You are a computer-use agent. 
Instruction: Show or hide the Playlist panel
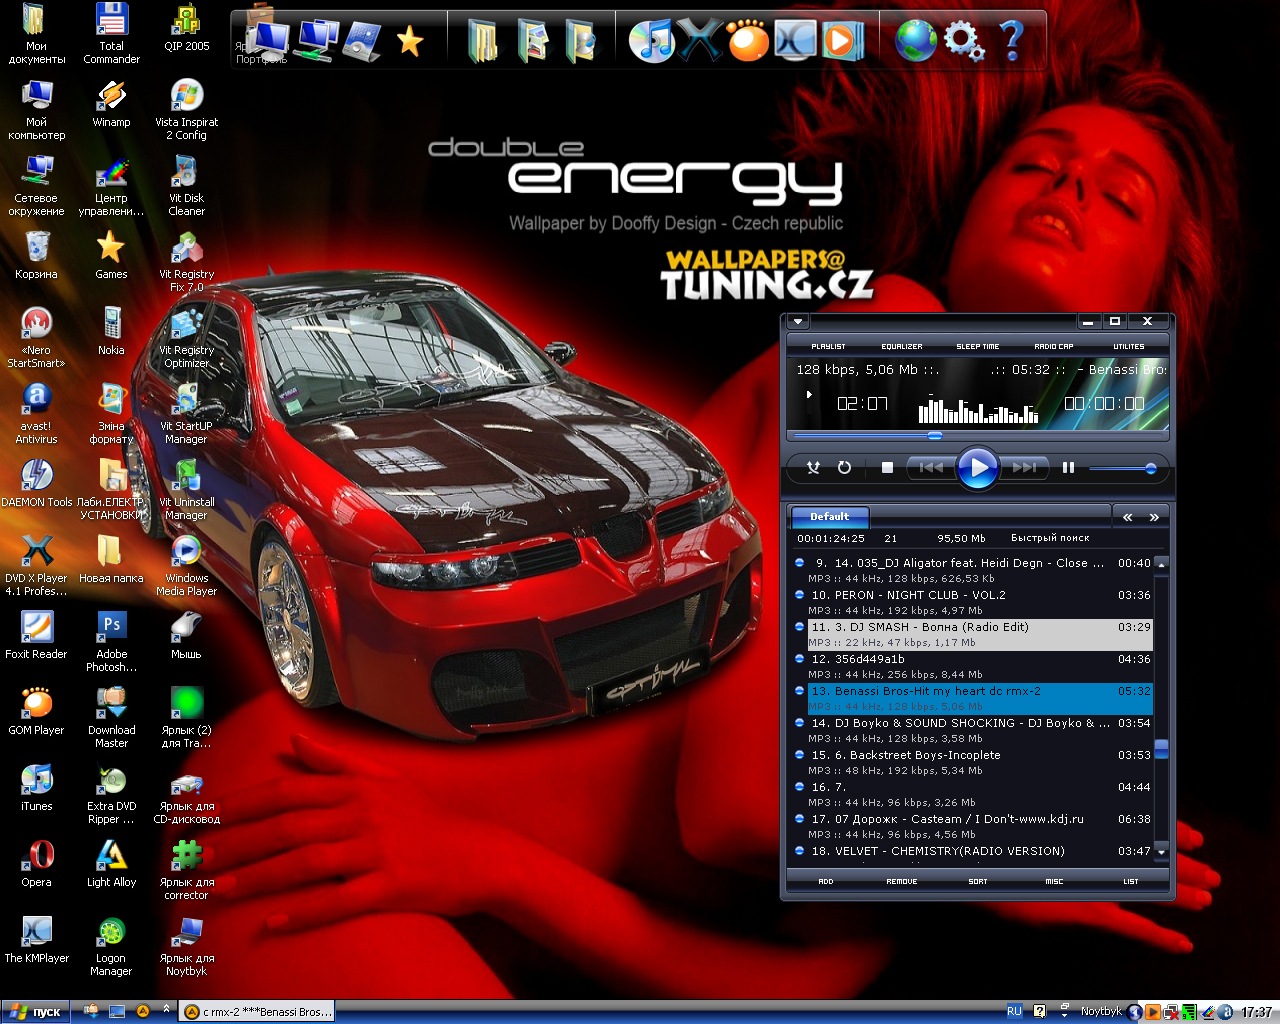pos(828,346)
